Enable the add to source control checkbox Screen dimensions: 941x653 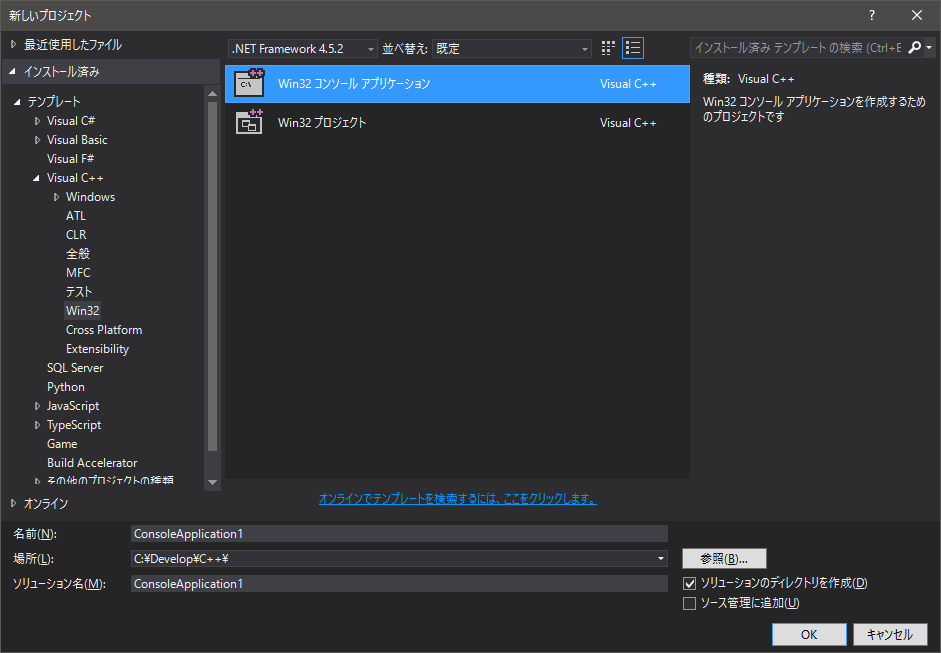tap(690, 603)
